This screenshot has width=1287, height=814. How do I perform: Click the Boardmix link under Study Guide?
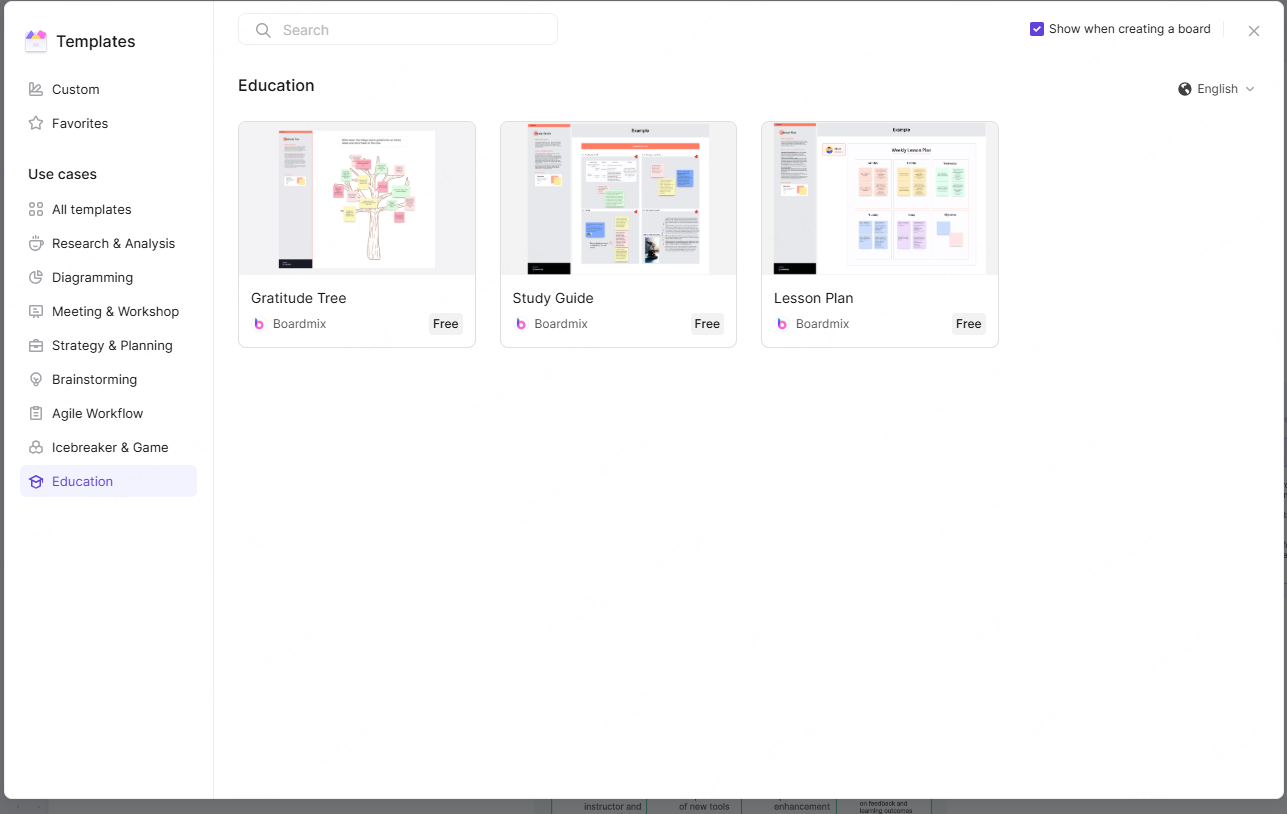click(562, 323)
